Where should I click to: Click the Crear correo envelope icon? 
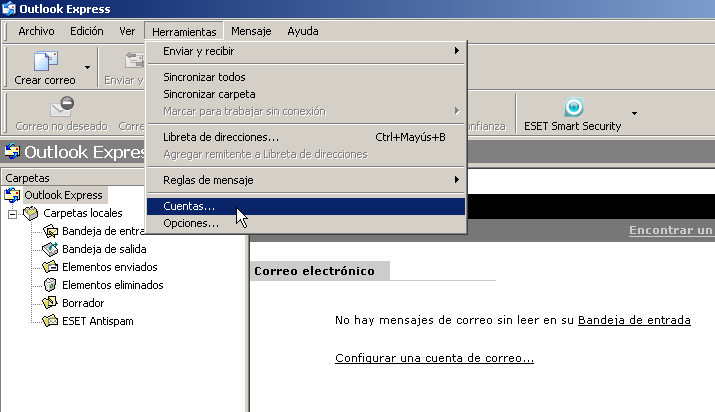tap(46, 61)
